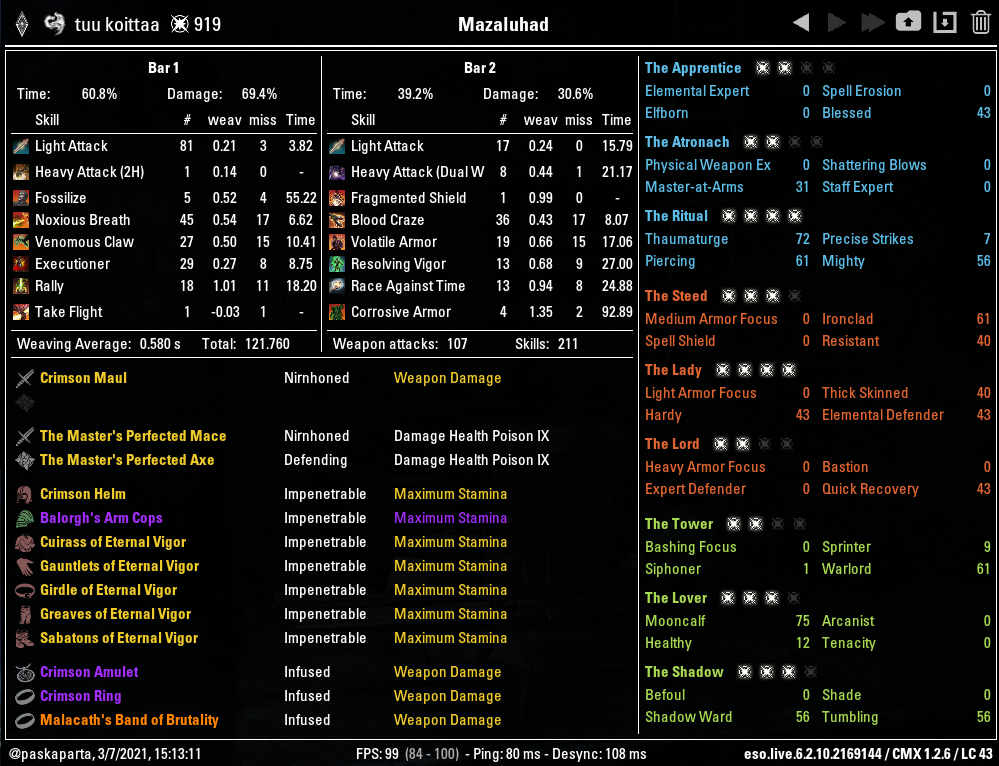Click The Master's Perfected Mace link
This screenshot has width=999, height=766.
pos(133,436)
